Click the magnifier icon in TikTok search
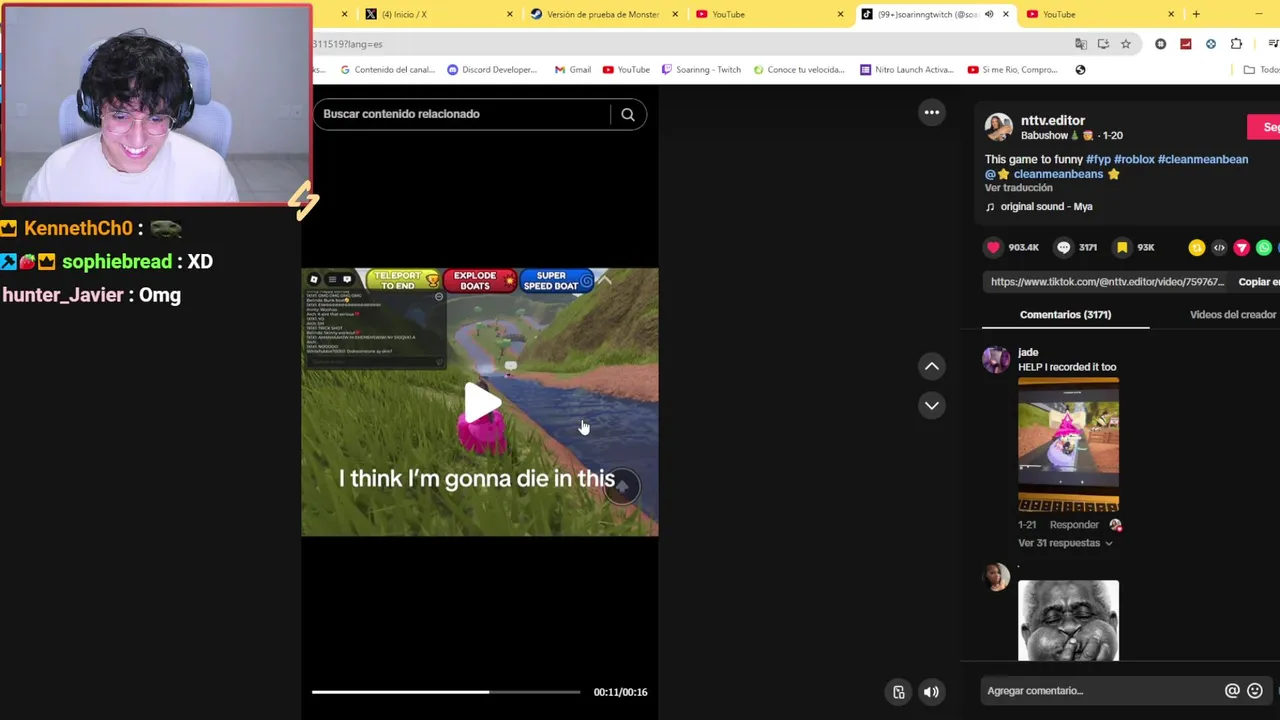The image size is (1280, 720). tap(628, 114)
